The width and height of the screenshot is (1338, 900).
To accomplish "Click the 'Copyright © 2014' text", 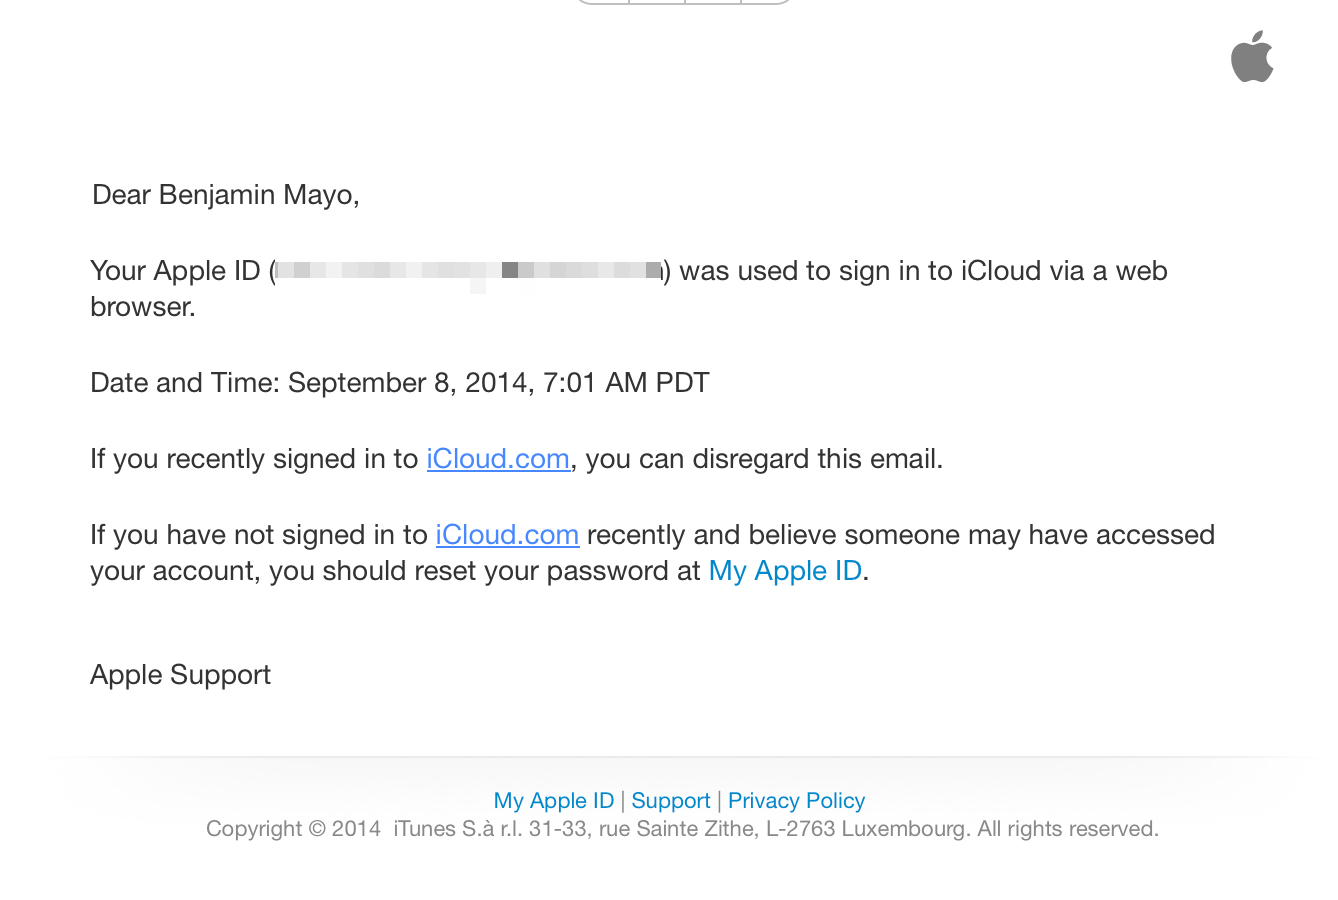I will (x=293, y=829).
